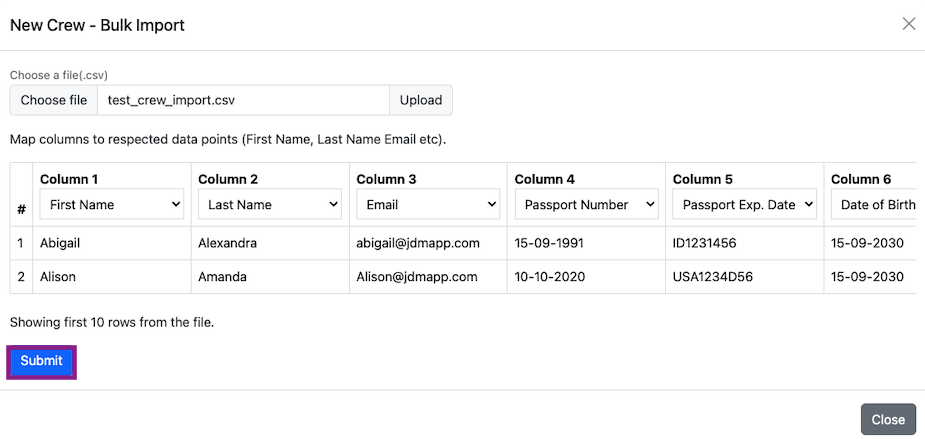This screenshot has height=439, width=925.
Task: Open the Column 3 Email mapping dropdown
Action: tap(428, 205)
